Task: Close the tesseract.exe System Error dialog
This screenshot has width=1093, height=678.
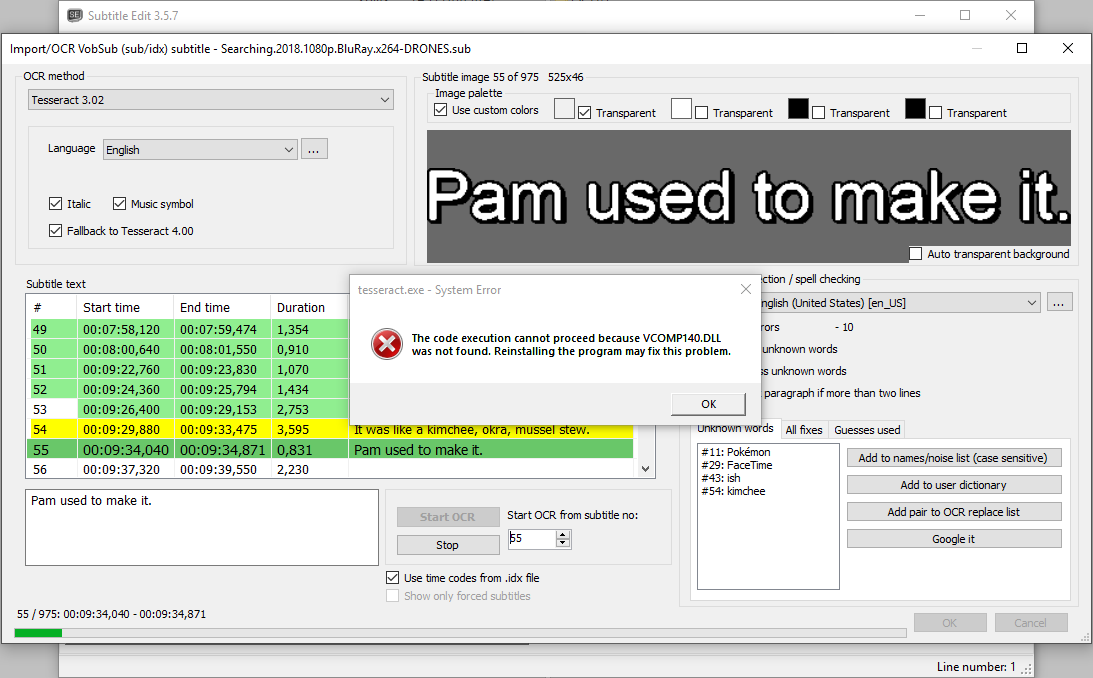Action: (x=746, y=289)
